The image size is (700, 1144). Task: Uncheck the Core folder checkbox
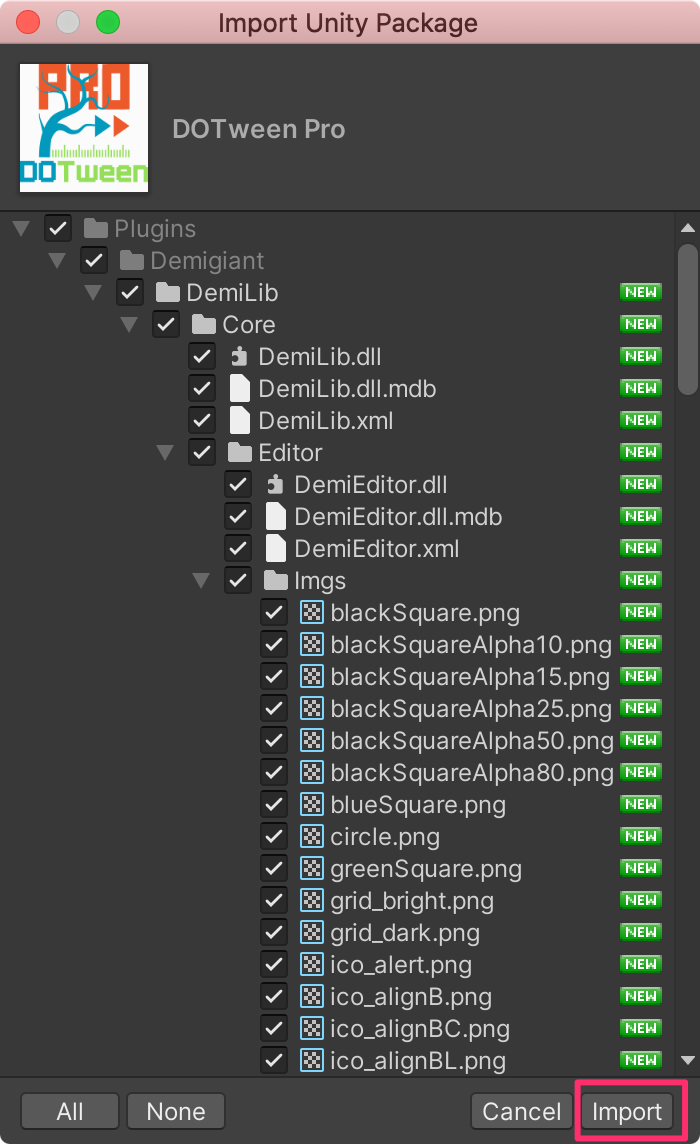pyautogui.click(x=166, y=325)
